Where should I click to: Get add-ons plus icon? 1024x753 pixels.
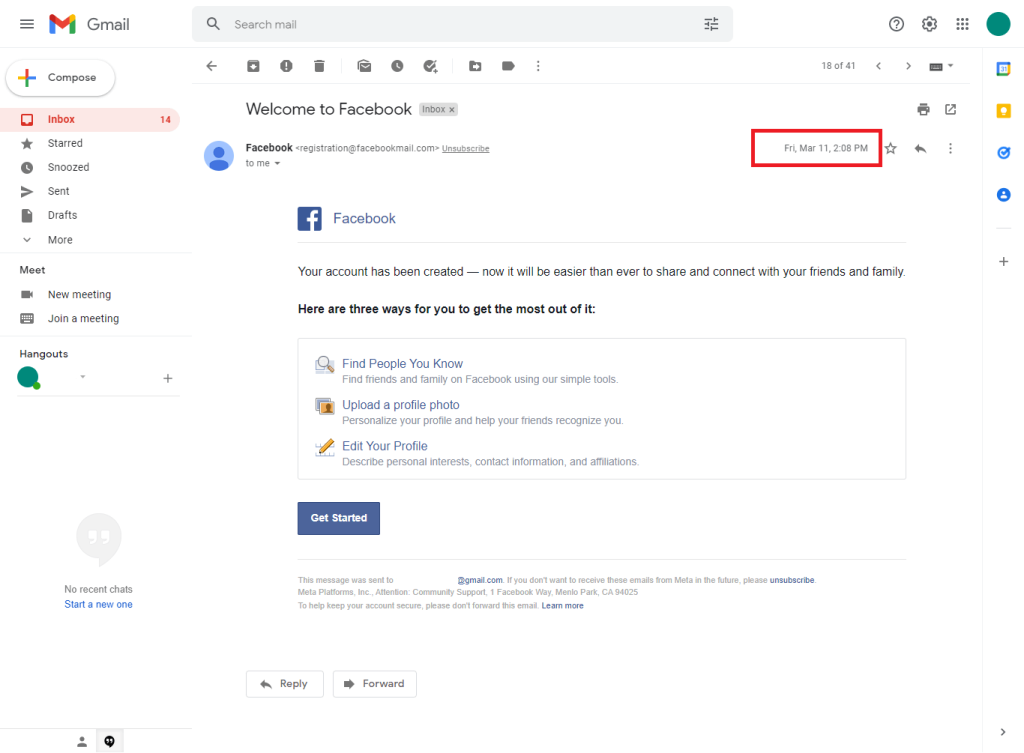click(1004, 261)
